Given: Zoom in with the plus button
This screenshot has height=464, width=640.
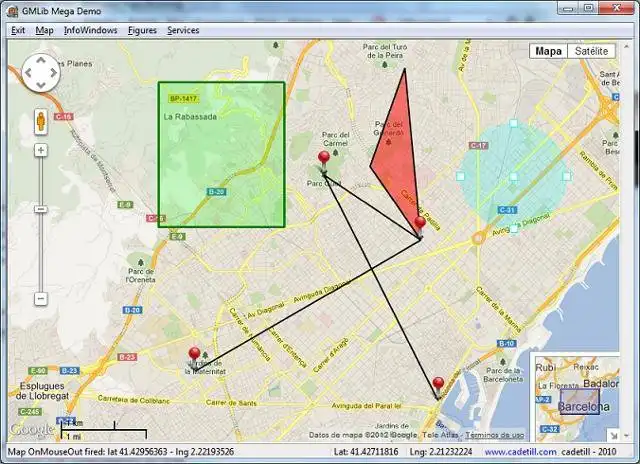Looking at the screenshot, I should 40,150.
